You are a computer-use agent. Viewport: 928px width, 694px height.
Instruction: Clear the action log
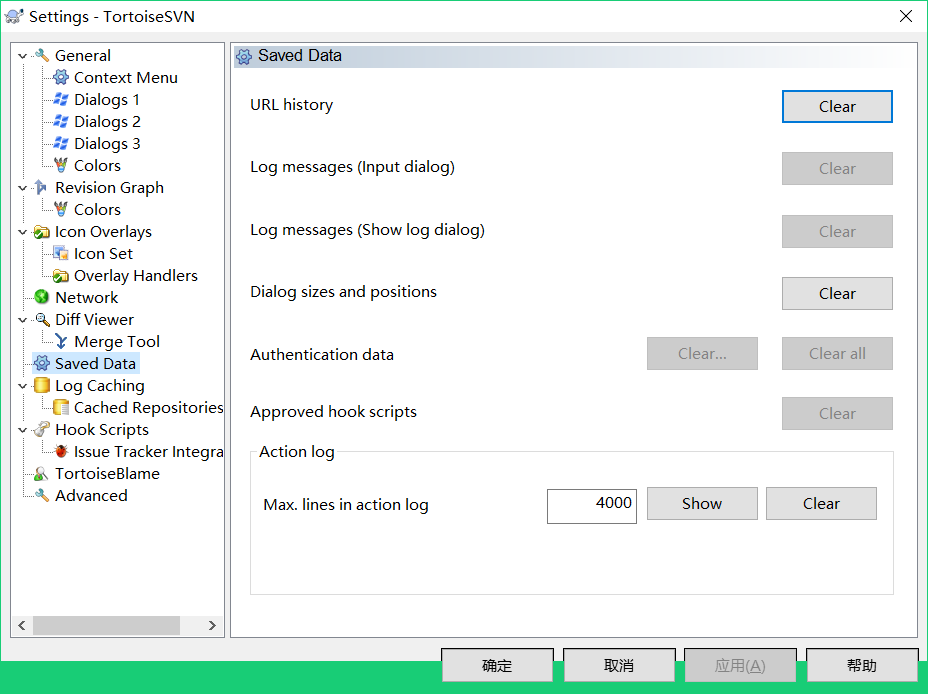click(x=821, y=503)
